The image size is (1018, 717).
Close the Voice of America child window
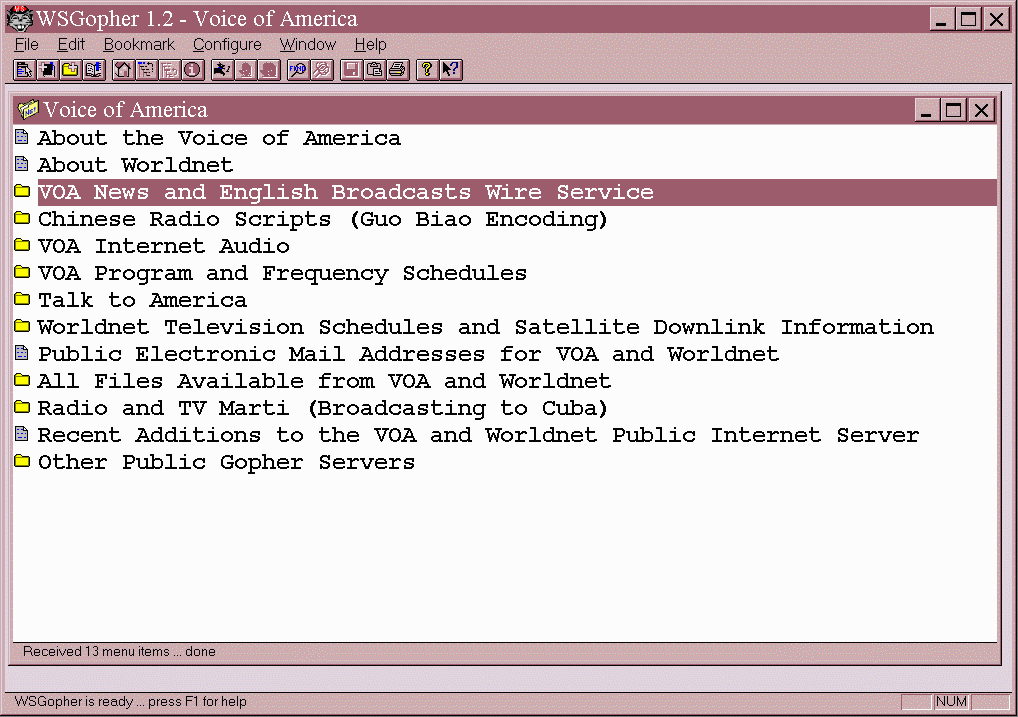[982, 110]
